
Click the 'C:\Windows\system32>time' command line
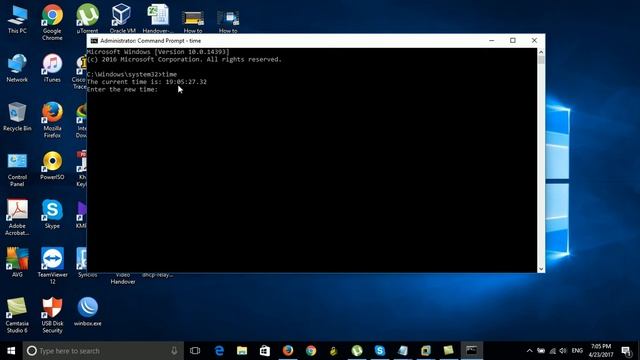point(132,74)
